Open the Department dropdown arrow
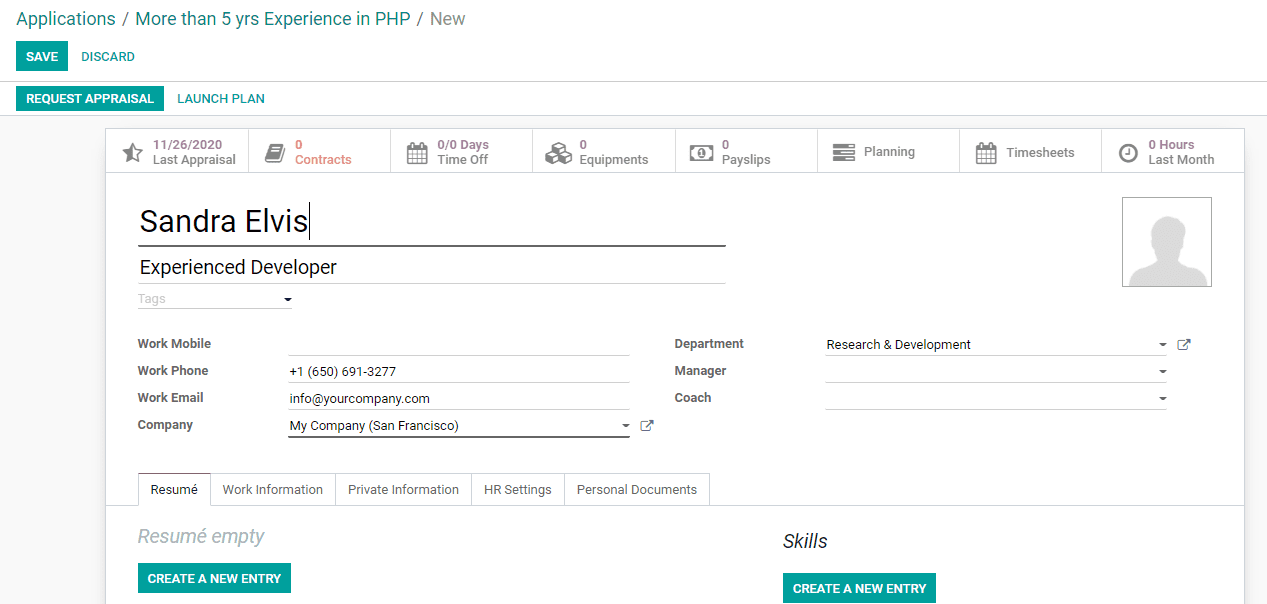The height and width of the screenshot is (604, 1267). coord(1162,345)
